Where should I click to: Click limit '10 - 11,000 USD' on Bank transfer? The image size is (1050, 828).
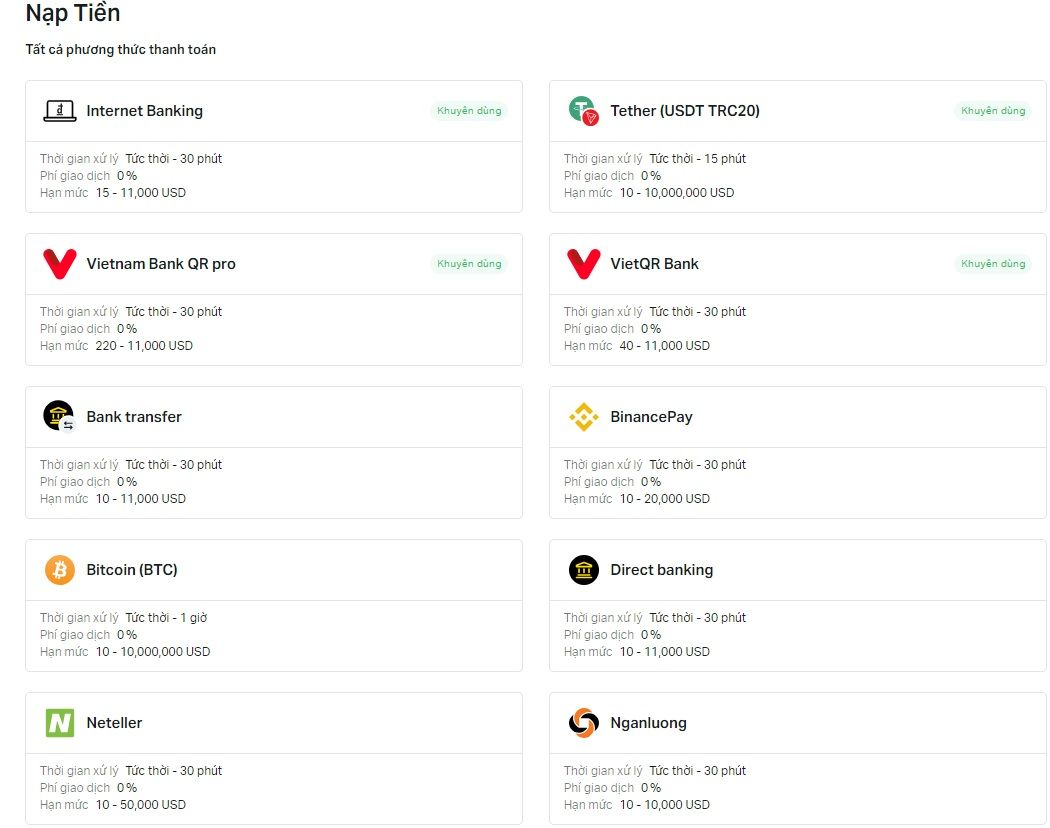click(x=141, y=498)
